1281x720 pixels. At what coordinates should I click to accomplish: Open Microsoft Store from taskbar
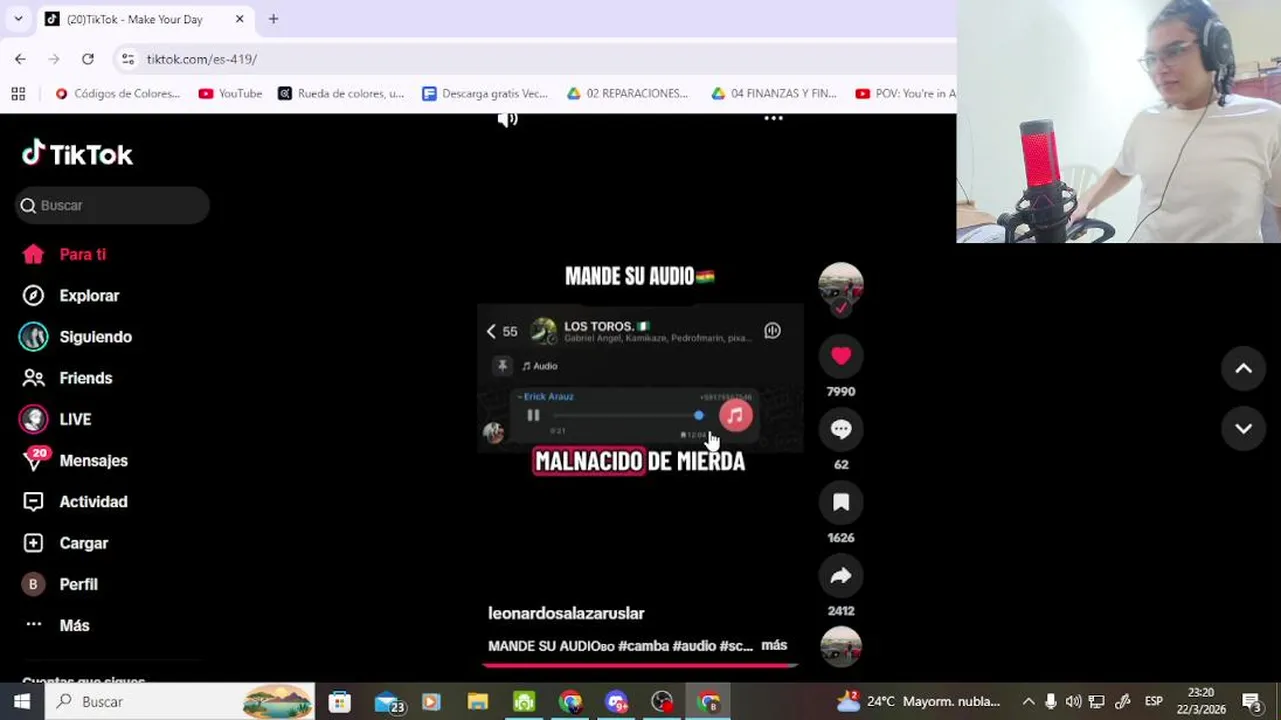pos(340,701)
